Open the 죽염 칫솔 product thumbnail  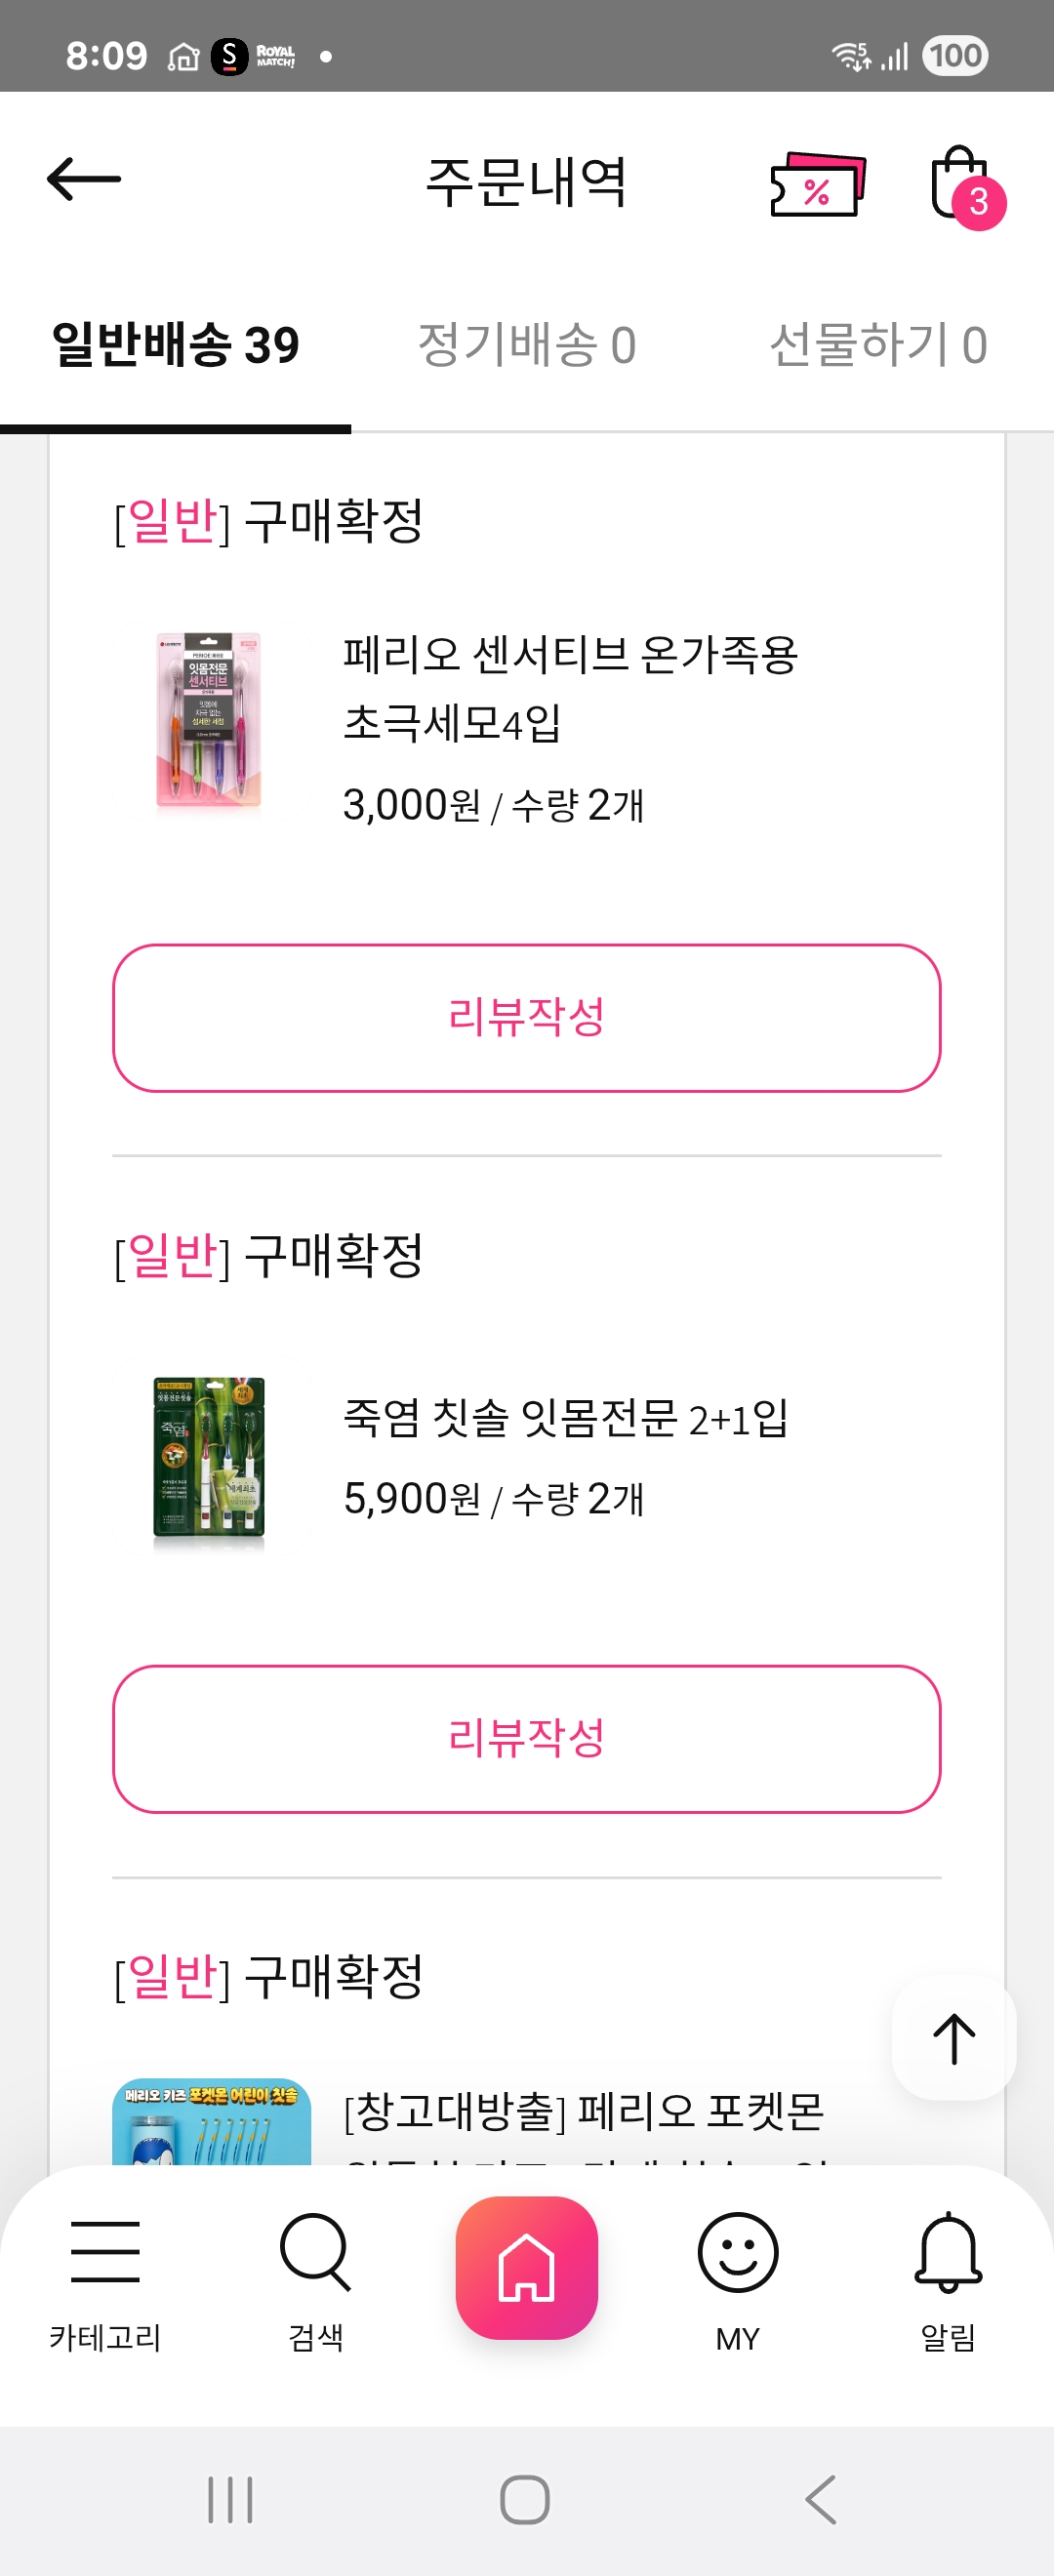(211, 1457)
